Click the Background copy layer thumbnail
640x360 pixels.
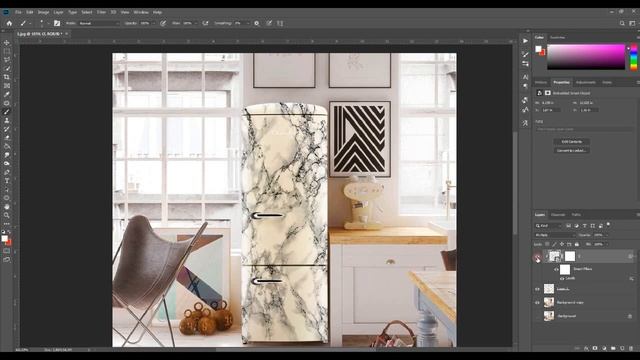[x=549, y=302]
